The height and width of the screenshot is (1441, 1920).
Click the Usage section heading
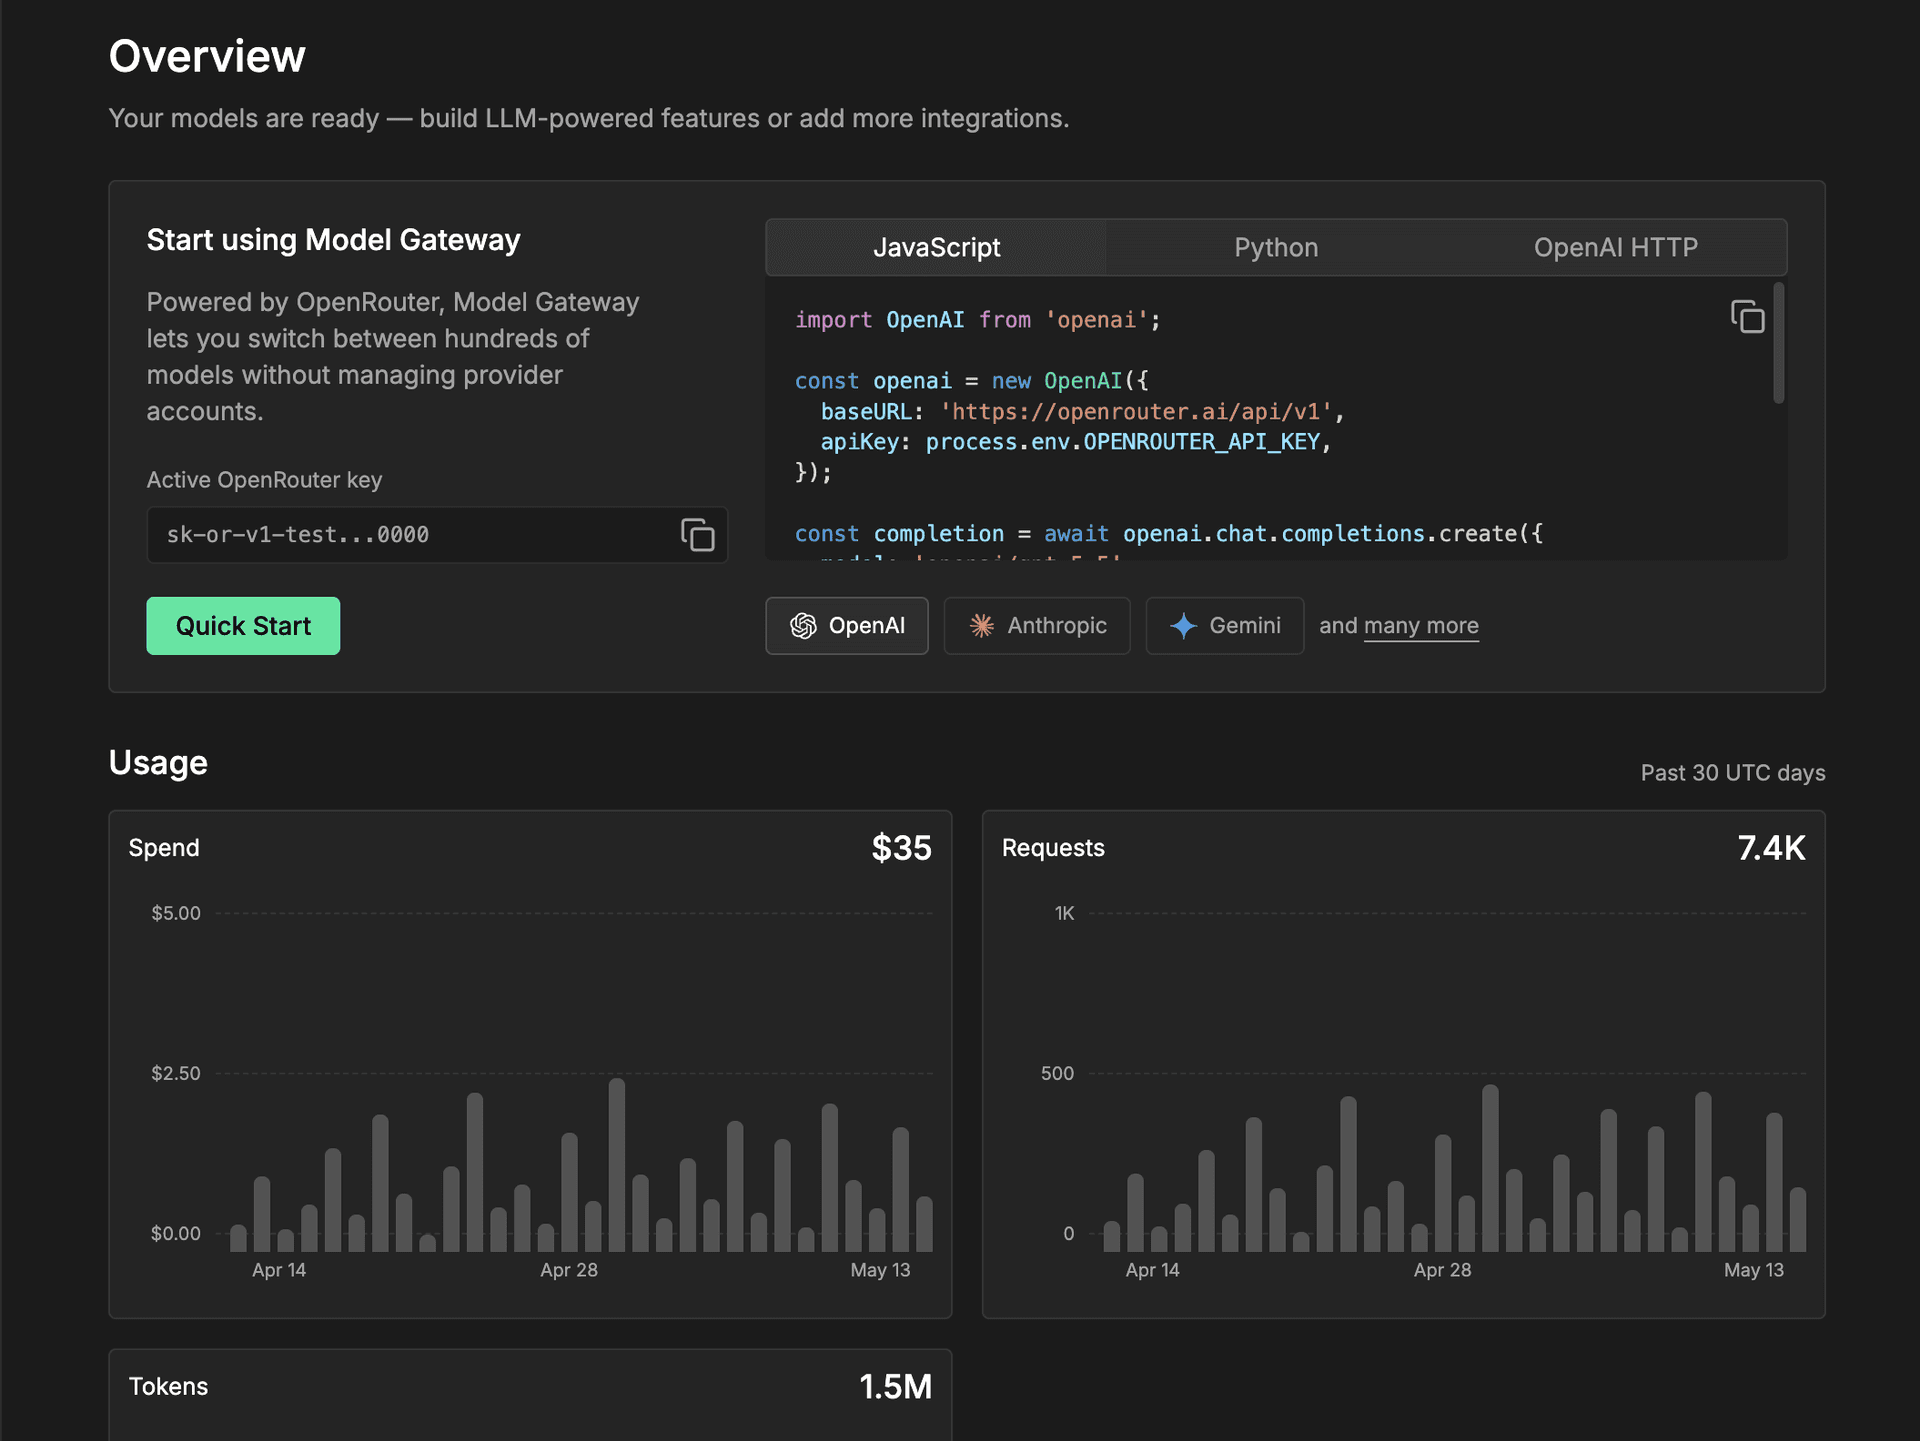point(158,763)
